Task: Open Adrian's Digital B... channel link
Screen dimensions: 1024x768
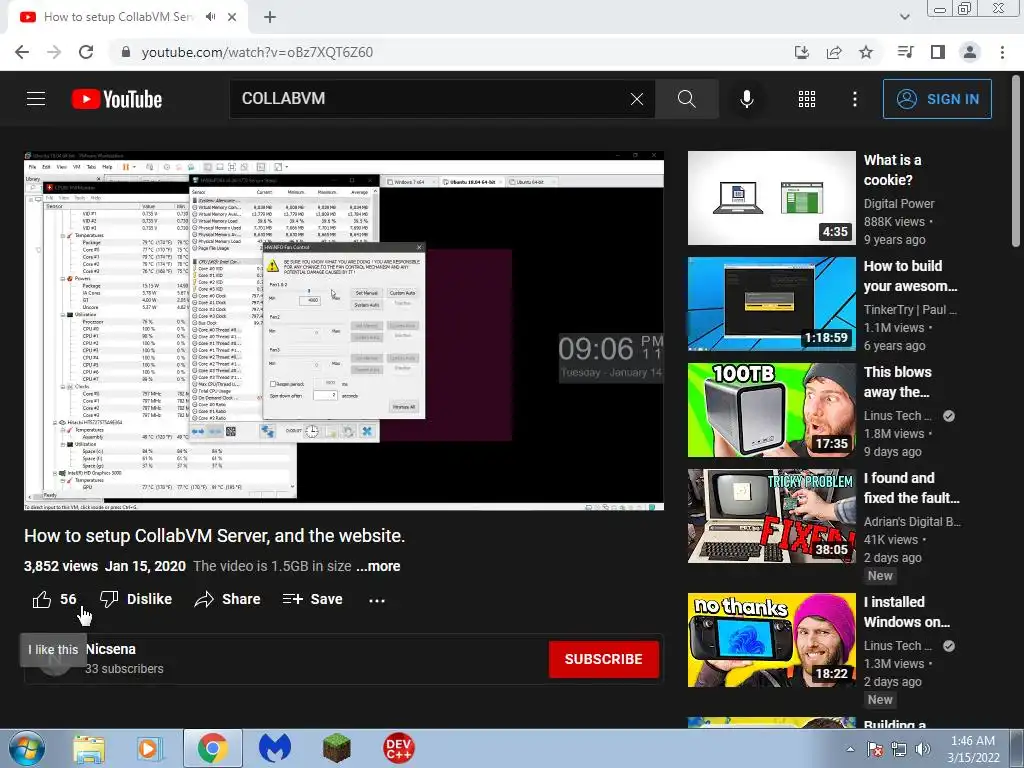Action: pos(912,522)
